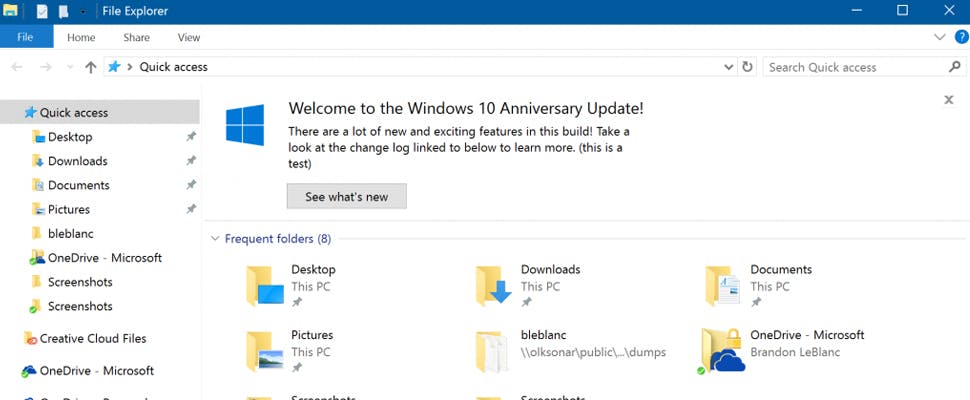This screenshot has height=400, width=970.
Task: Click the Pictures label in Frequent folders
Action: (x=312, y=335)
